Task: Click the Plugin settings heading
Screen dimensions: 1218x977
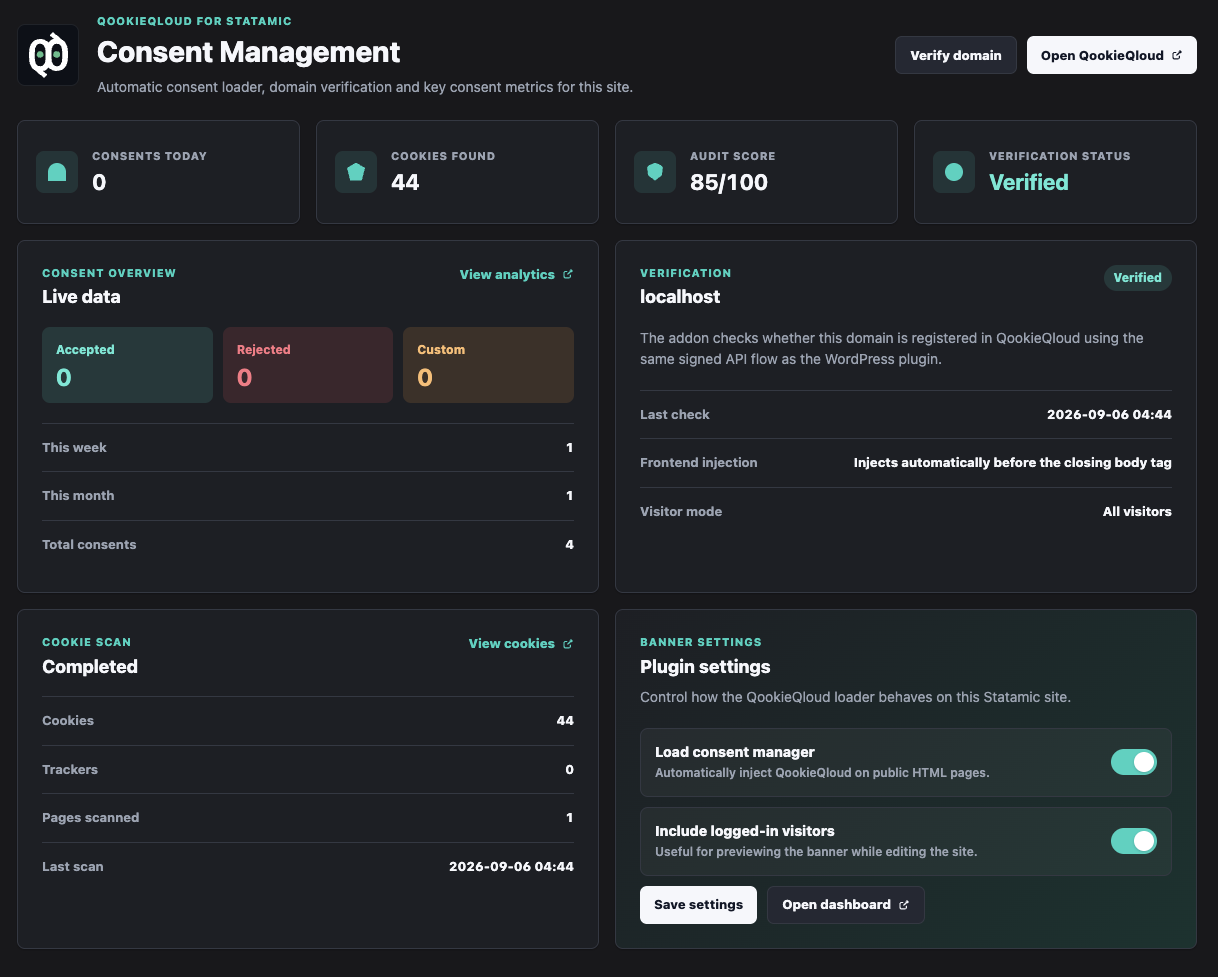Action: pos(705,667)
